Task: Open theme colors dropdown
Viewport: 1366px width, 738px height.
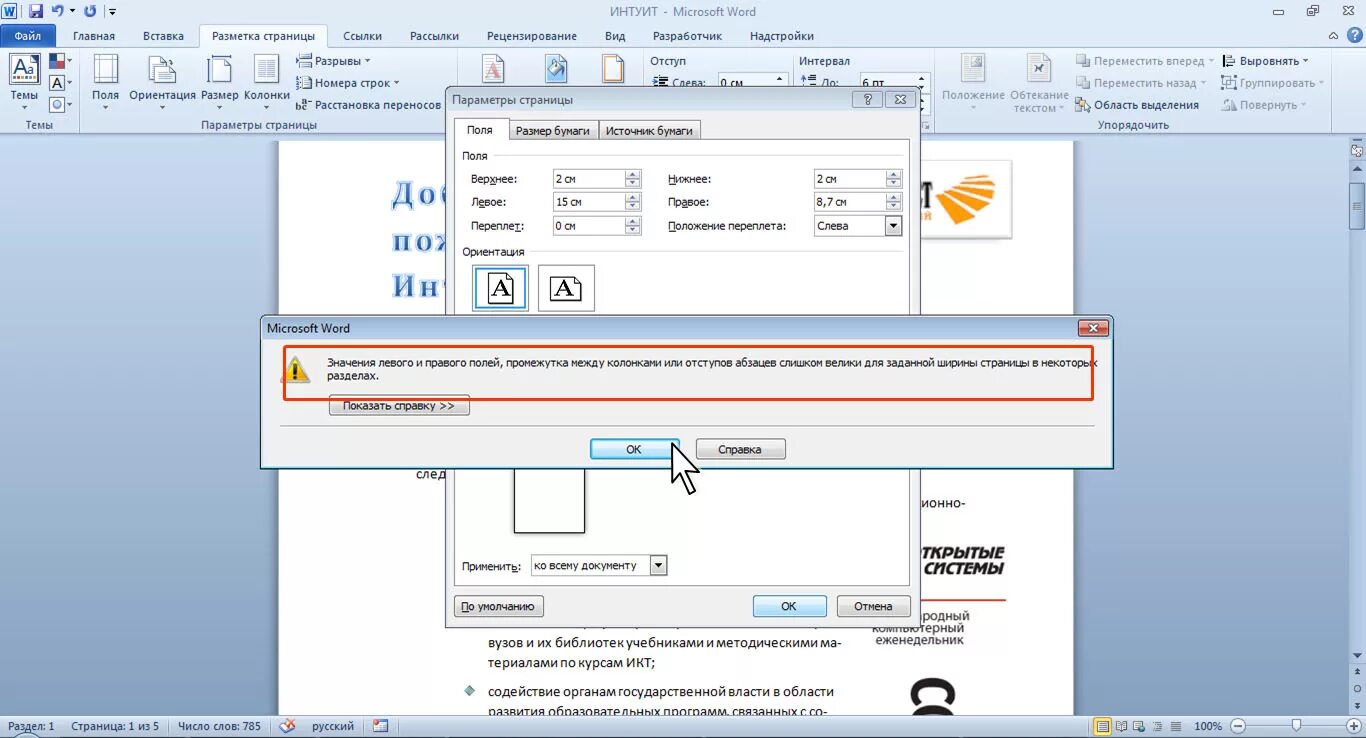Action: (58, 62)
